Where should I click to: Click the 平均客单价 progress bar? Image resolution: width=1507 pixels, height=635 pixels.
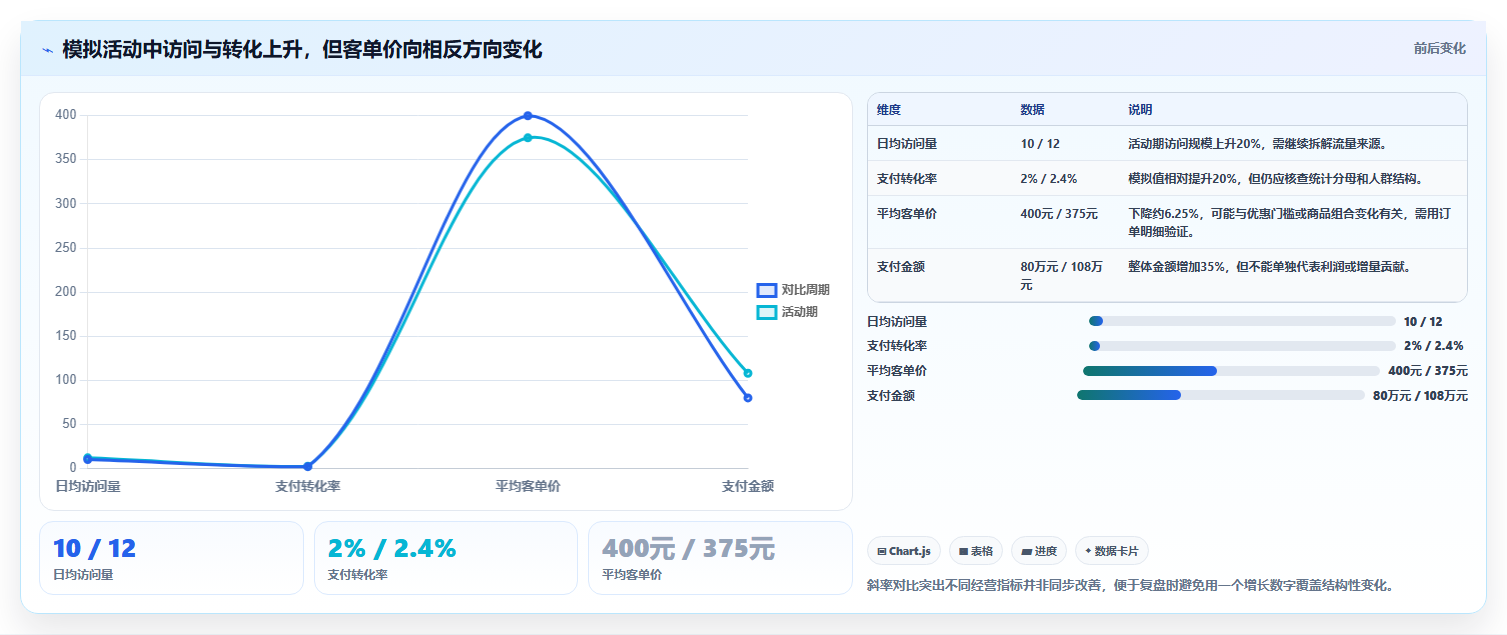click(1231, 371)
